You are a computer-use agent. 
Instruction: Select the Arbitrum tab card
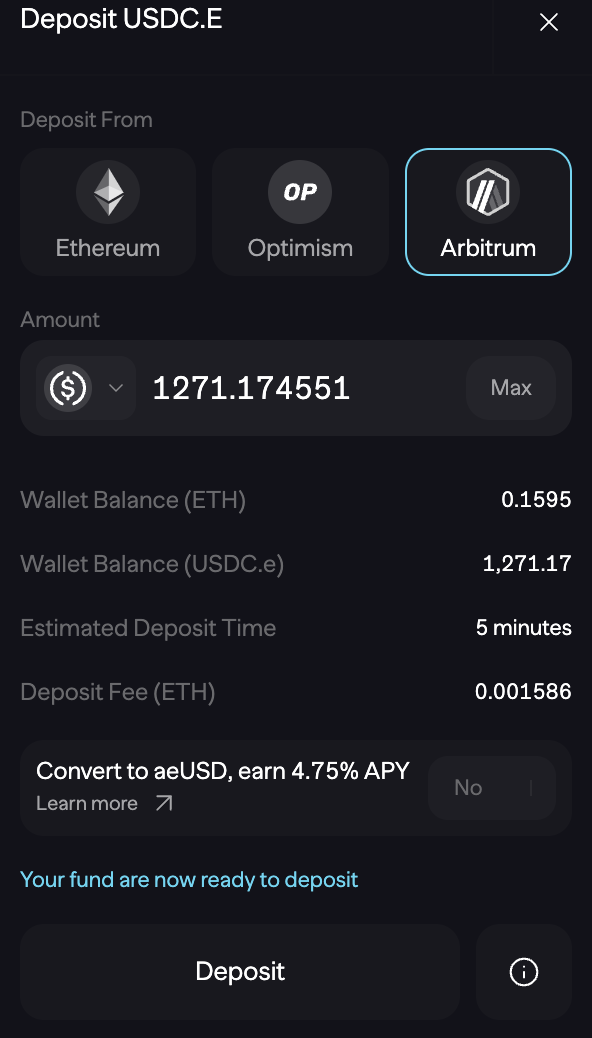[488, 211]
